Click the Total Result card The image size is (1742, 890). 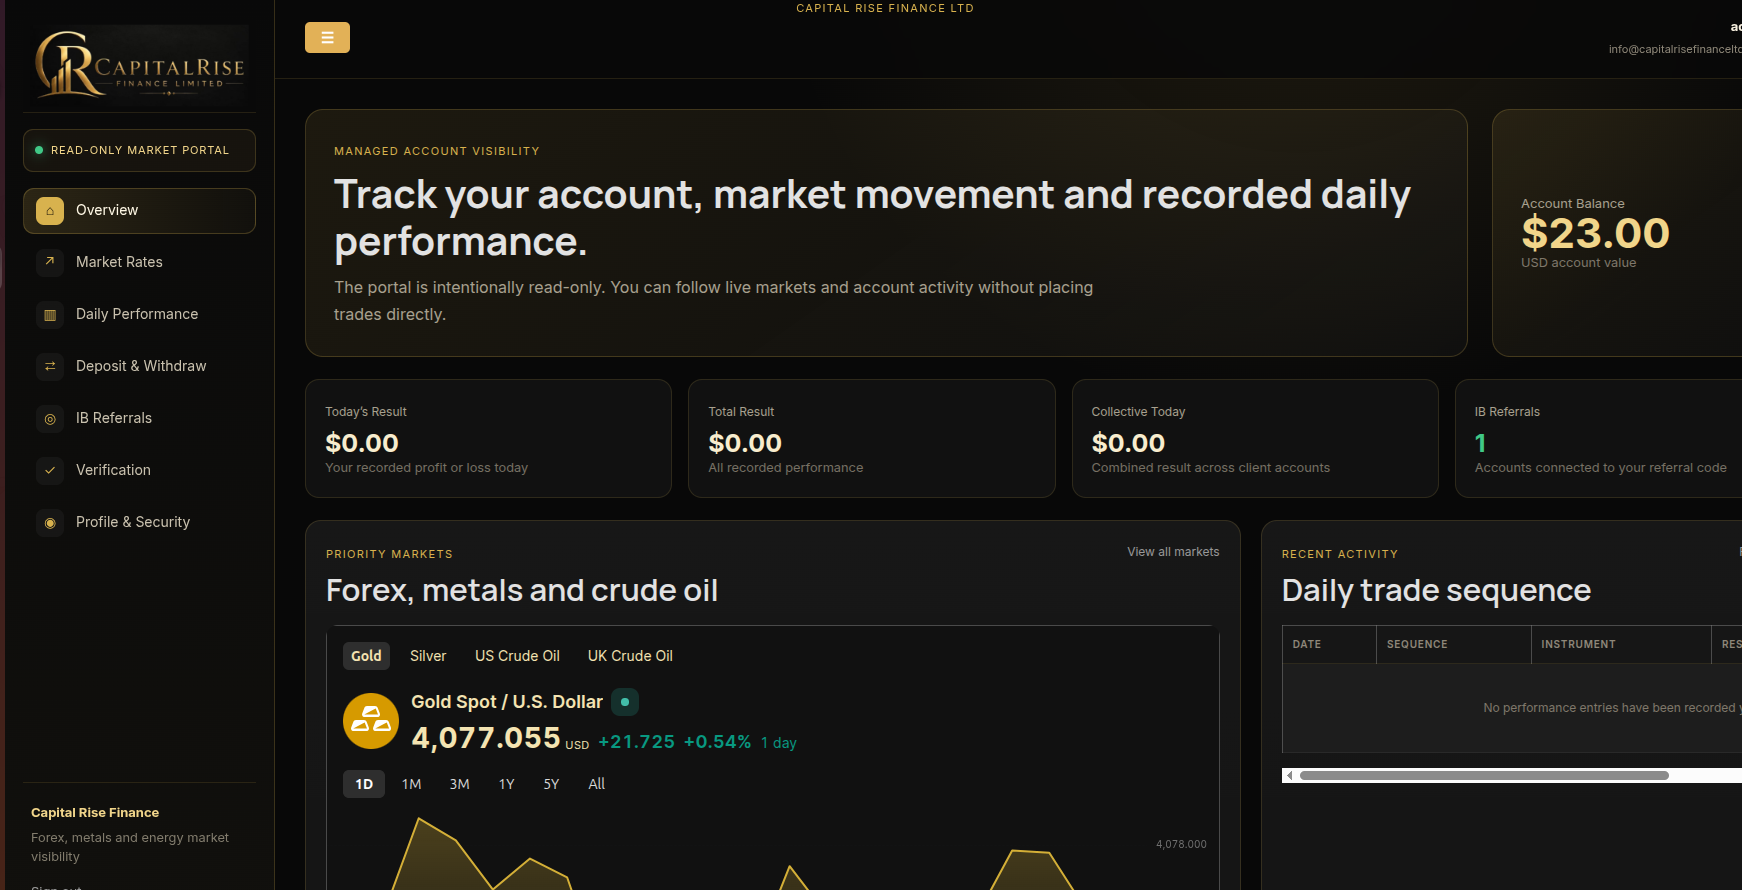point(872,438)
